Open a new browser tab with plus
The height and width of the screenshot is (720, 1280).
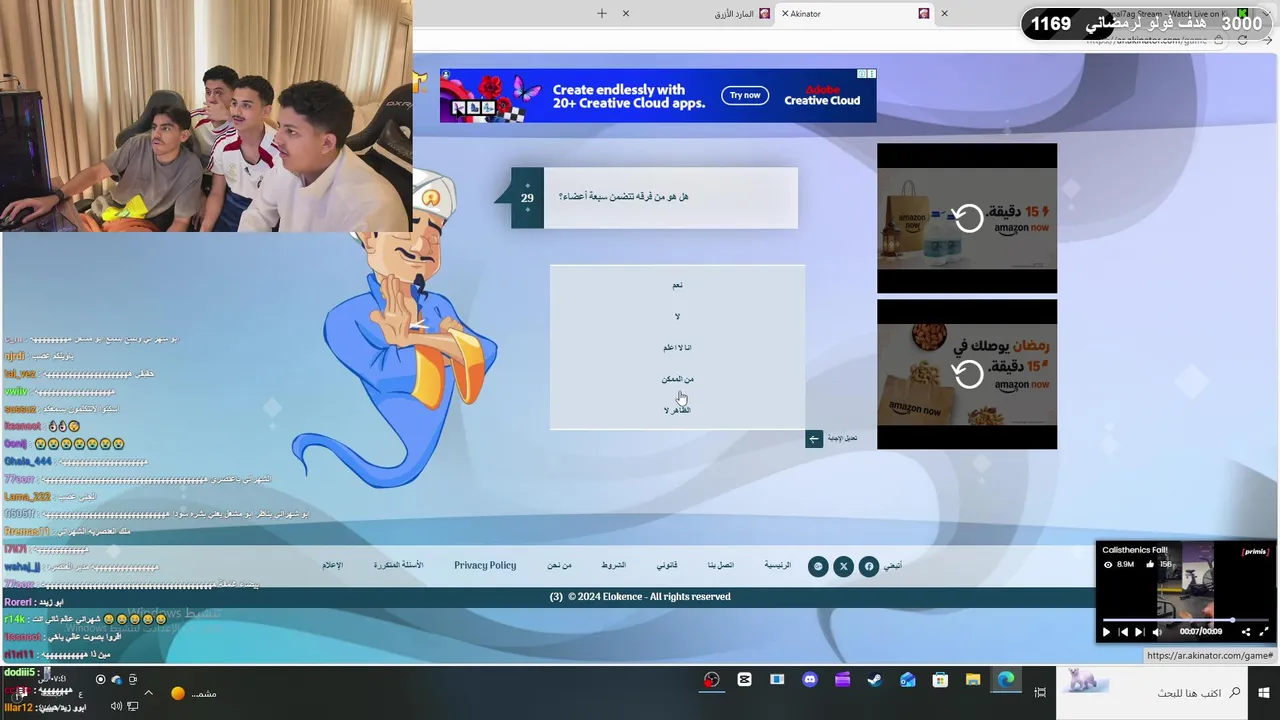click(602, 13)
